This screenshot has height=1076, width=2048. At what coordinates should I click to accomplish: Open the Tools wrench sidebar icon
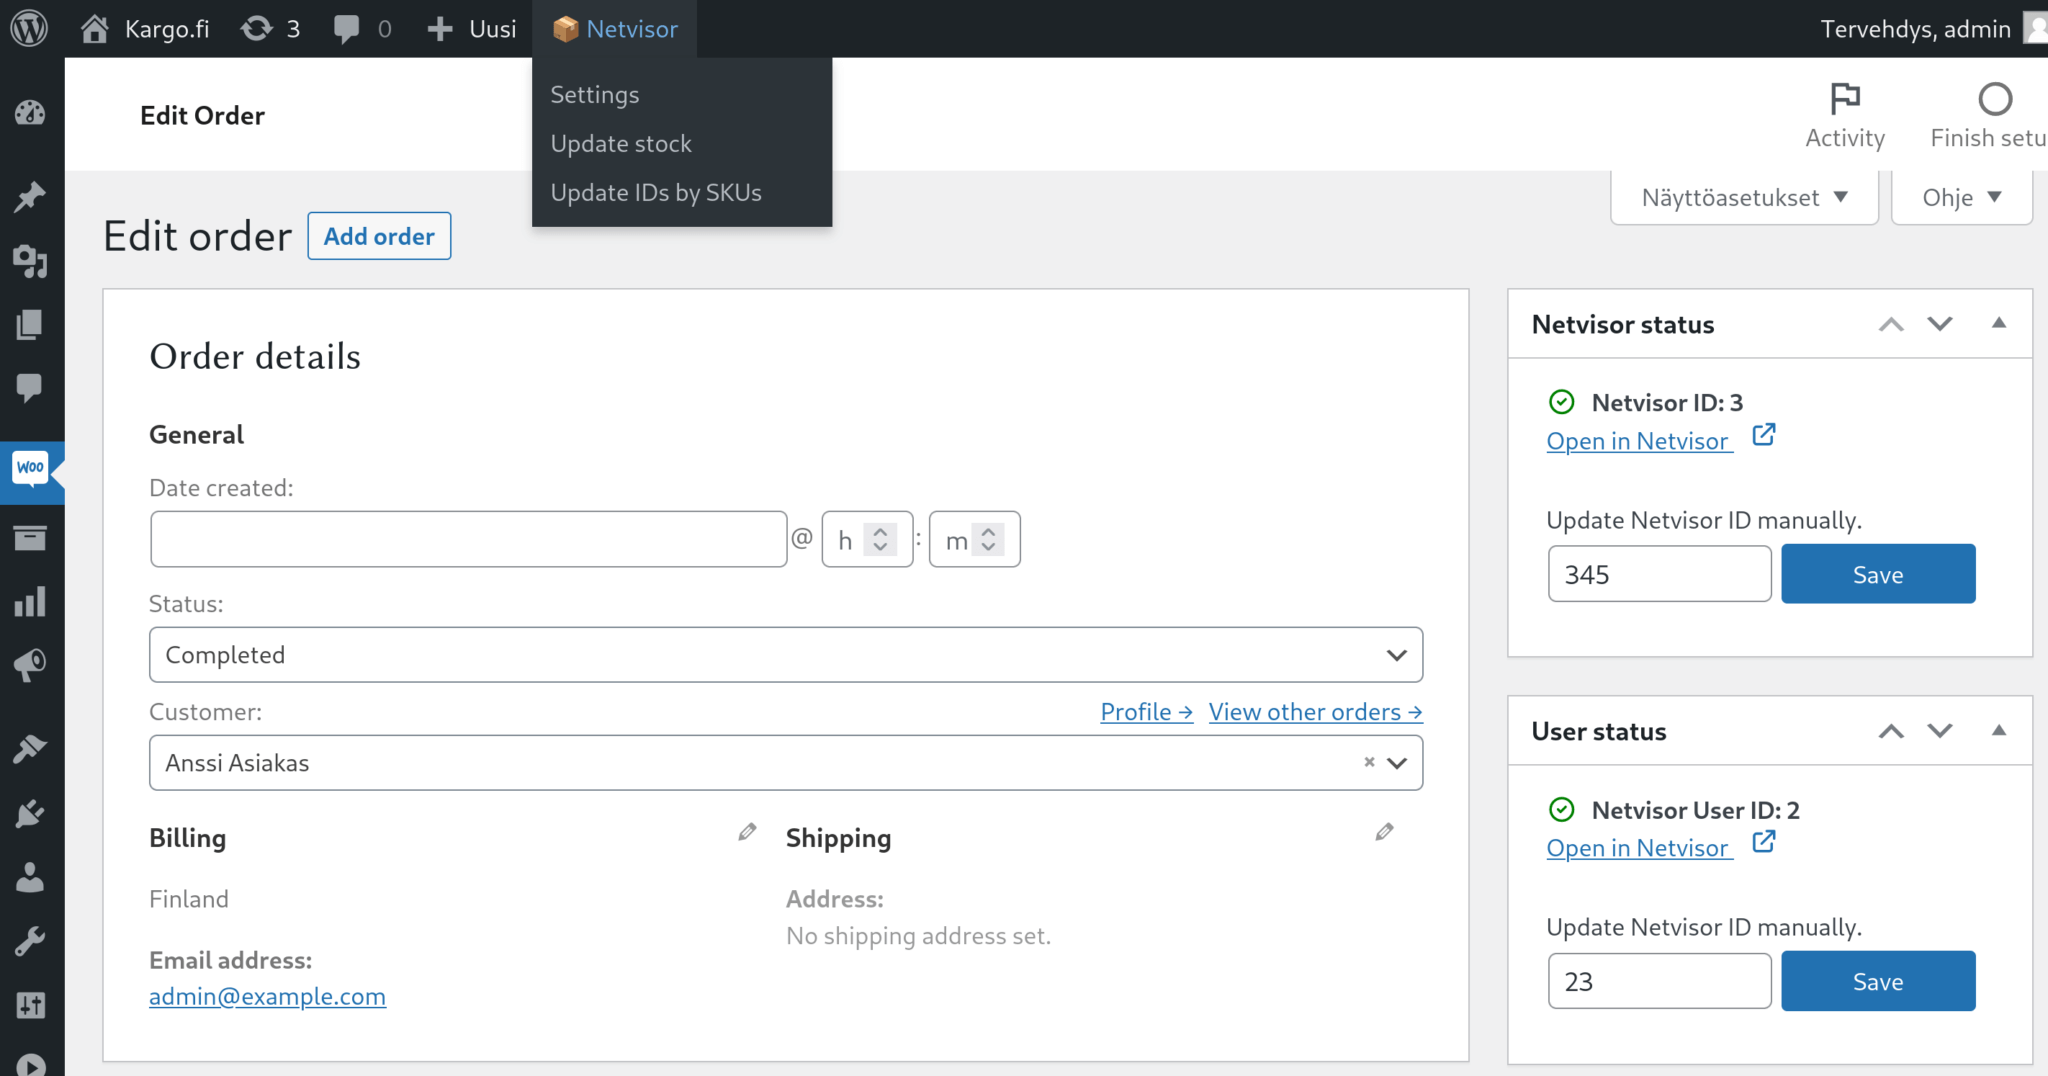pos(30,941)
